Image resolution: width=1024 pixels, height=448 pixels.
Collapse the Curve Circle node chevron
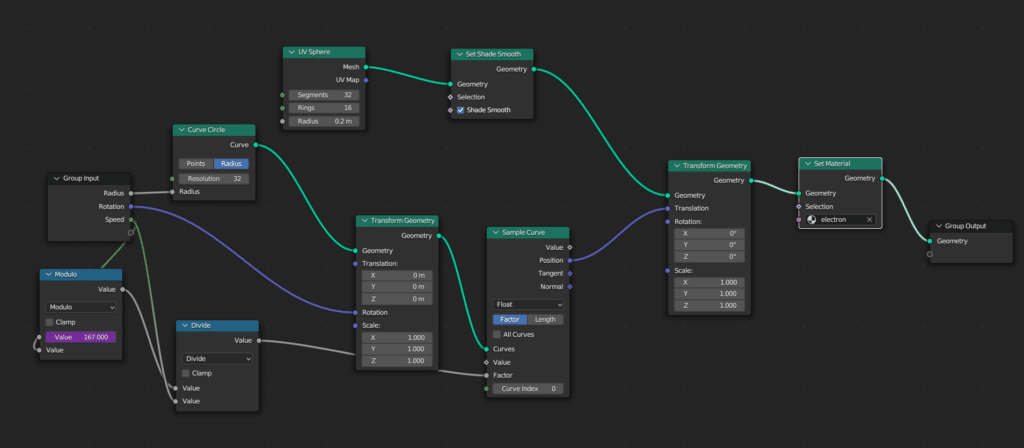[x=181, y=130]
